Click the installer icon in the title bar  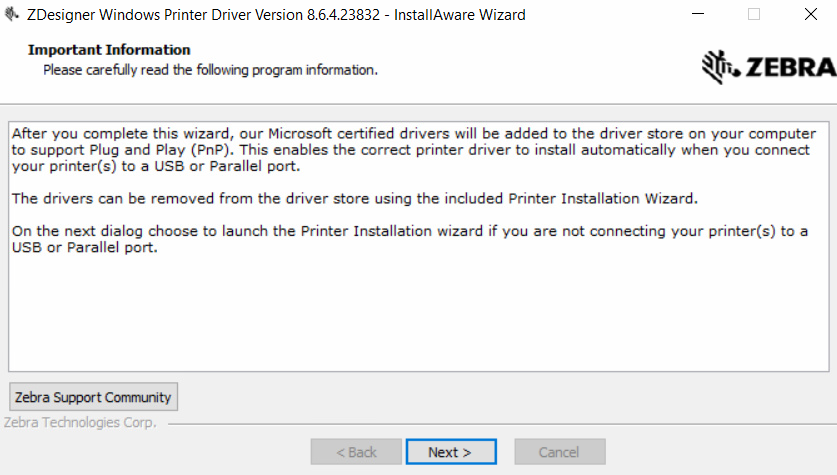click(11, 15)
